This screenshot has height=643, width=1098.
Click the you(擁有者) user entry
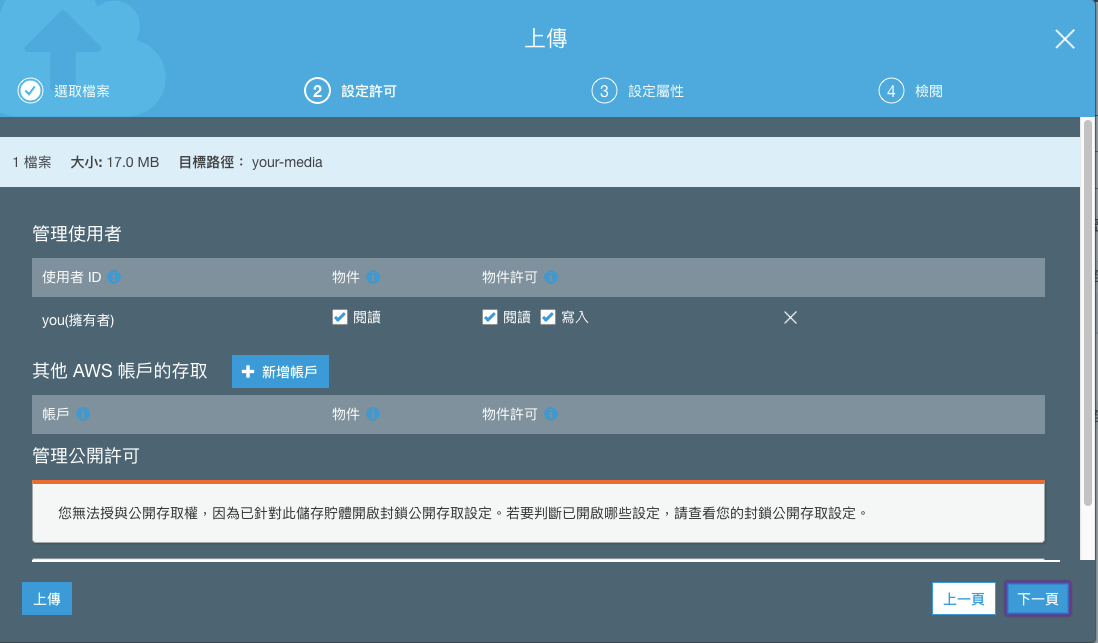78,320
